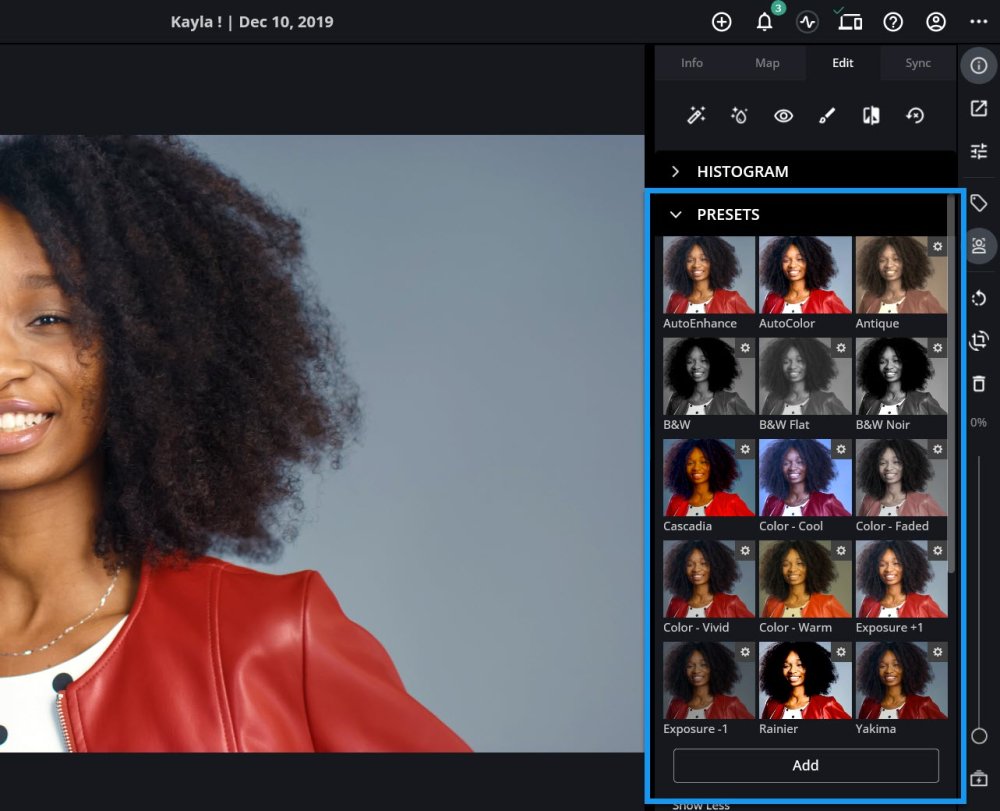Toggle the eye preview icon

coord(783,116)
